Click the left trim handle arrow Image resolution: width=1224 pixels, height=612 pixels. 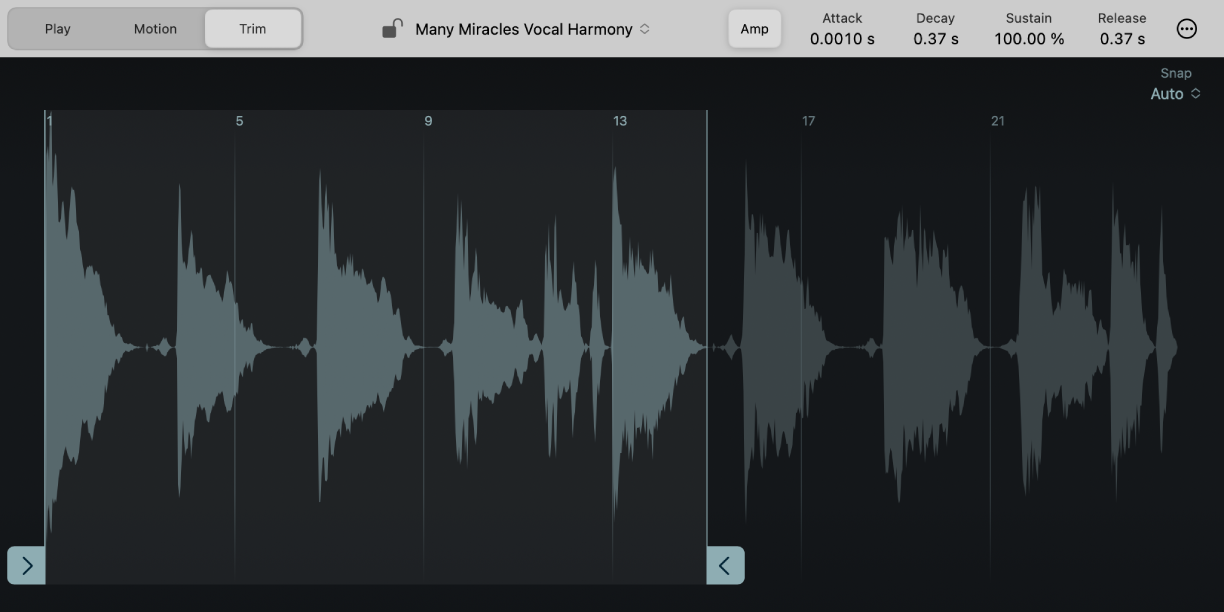click(x=26, y=565)
